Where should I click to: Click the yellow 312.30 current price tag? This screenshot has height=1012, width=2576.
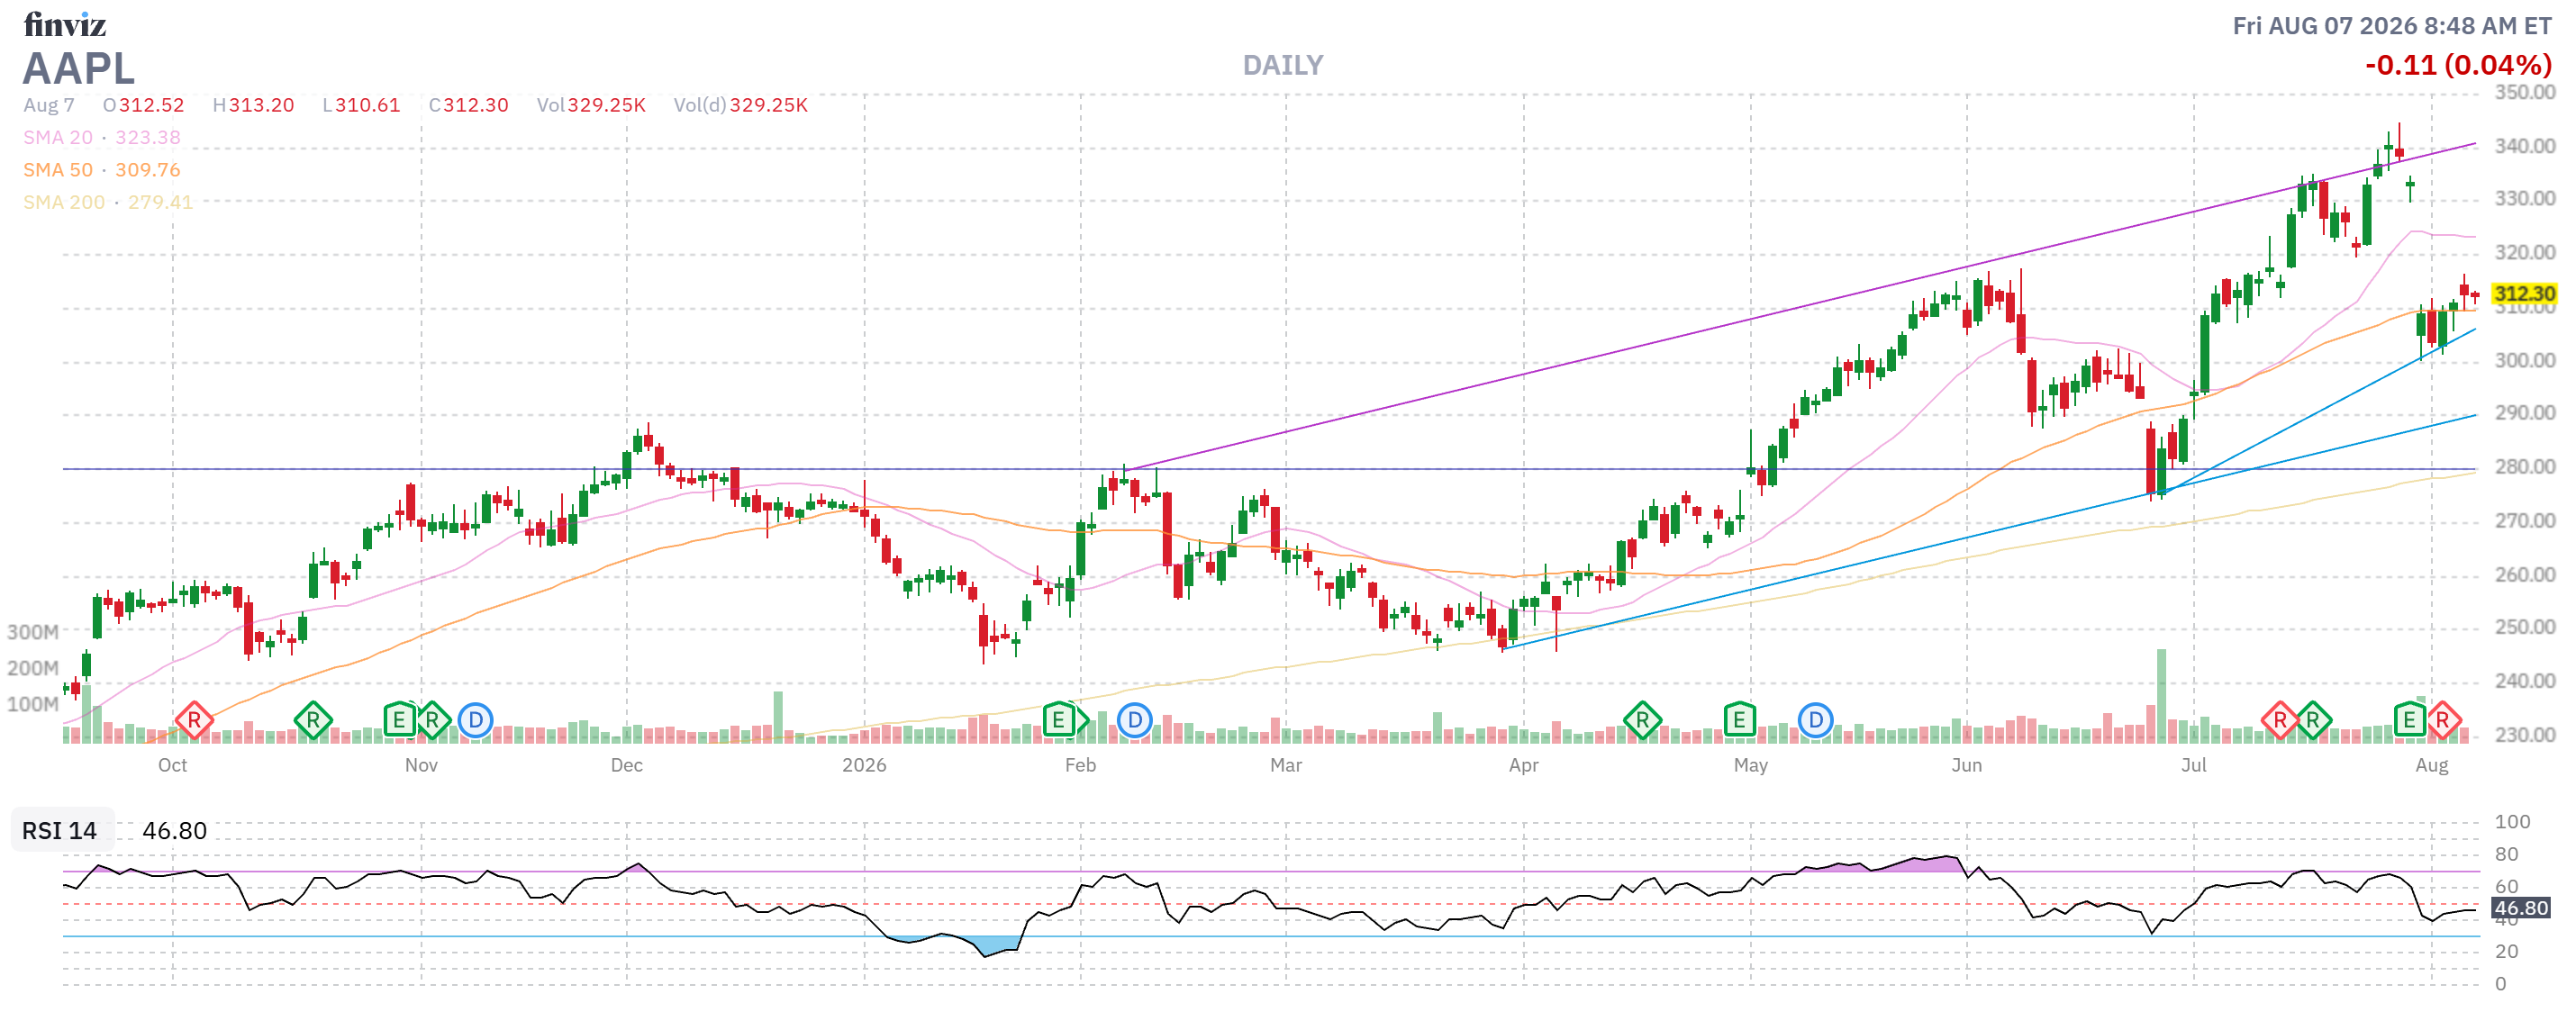2524,294
